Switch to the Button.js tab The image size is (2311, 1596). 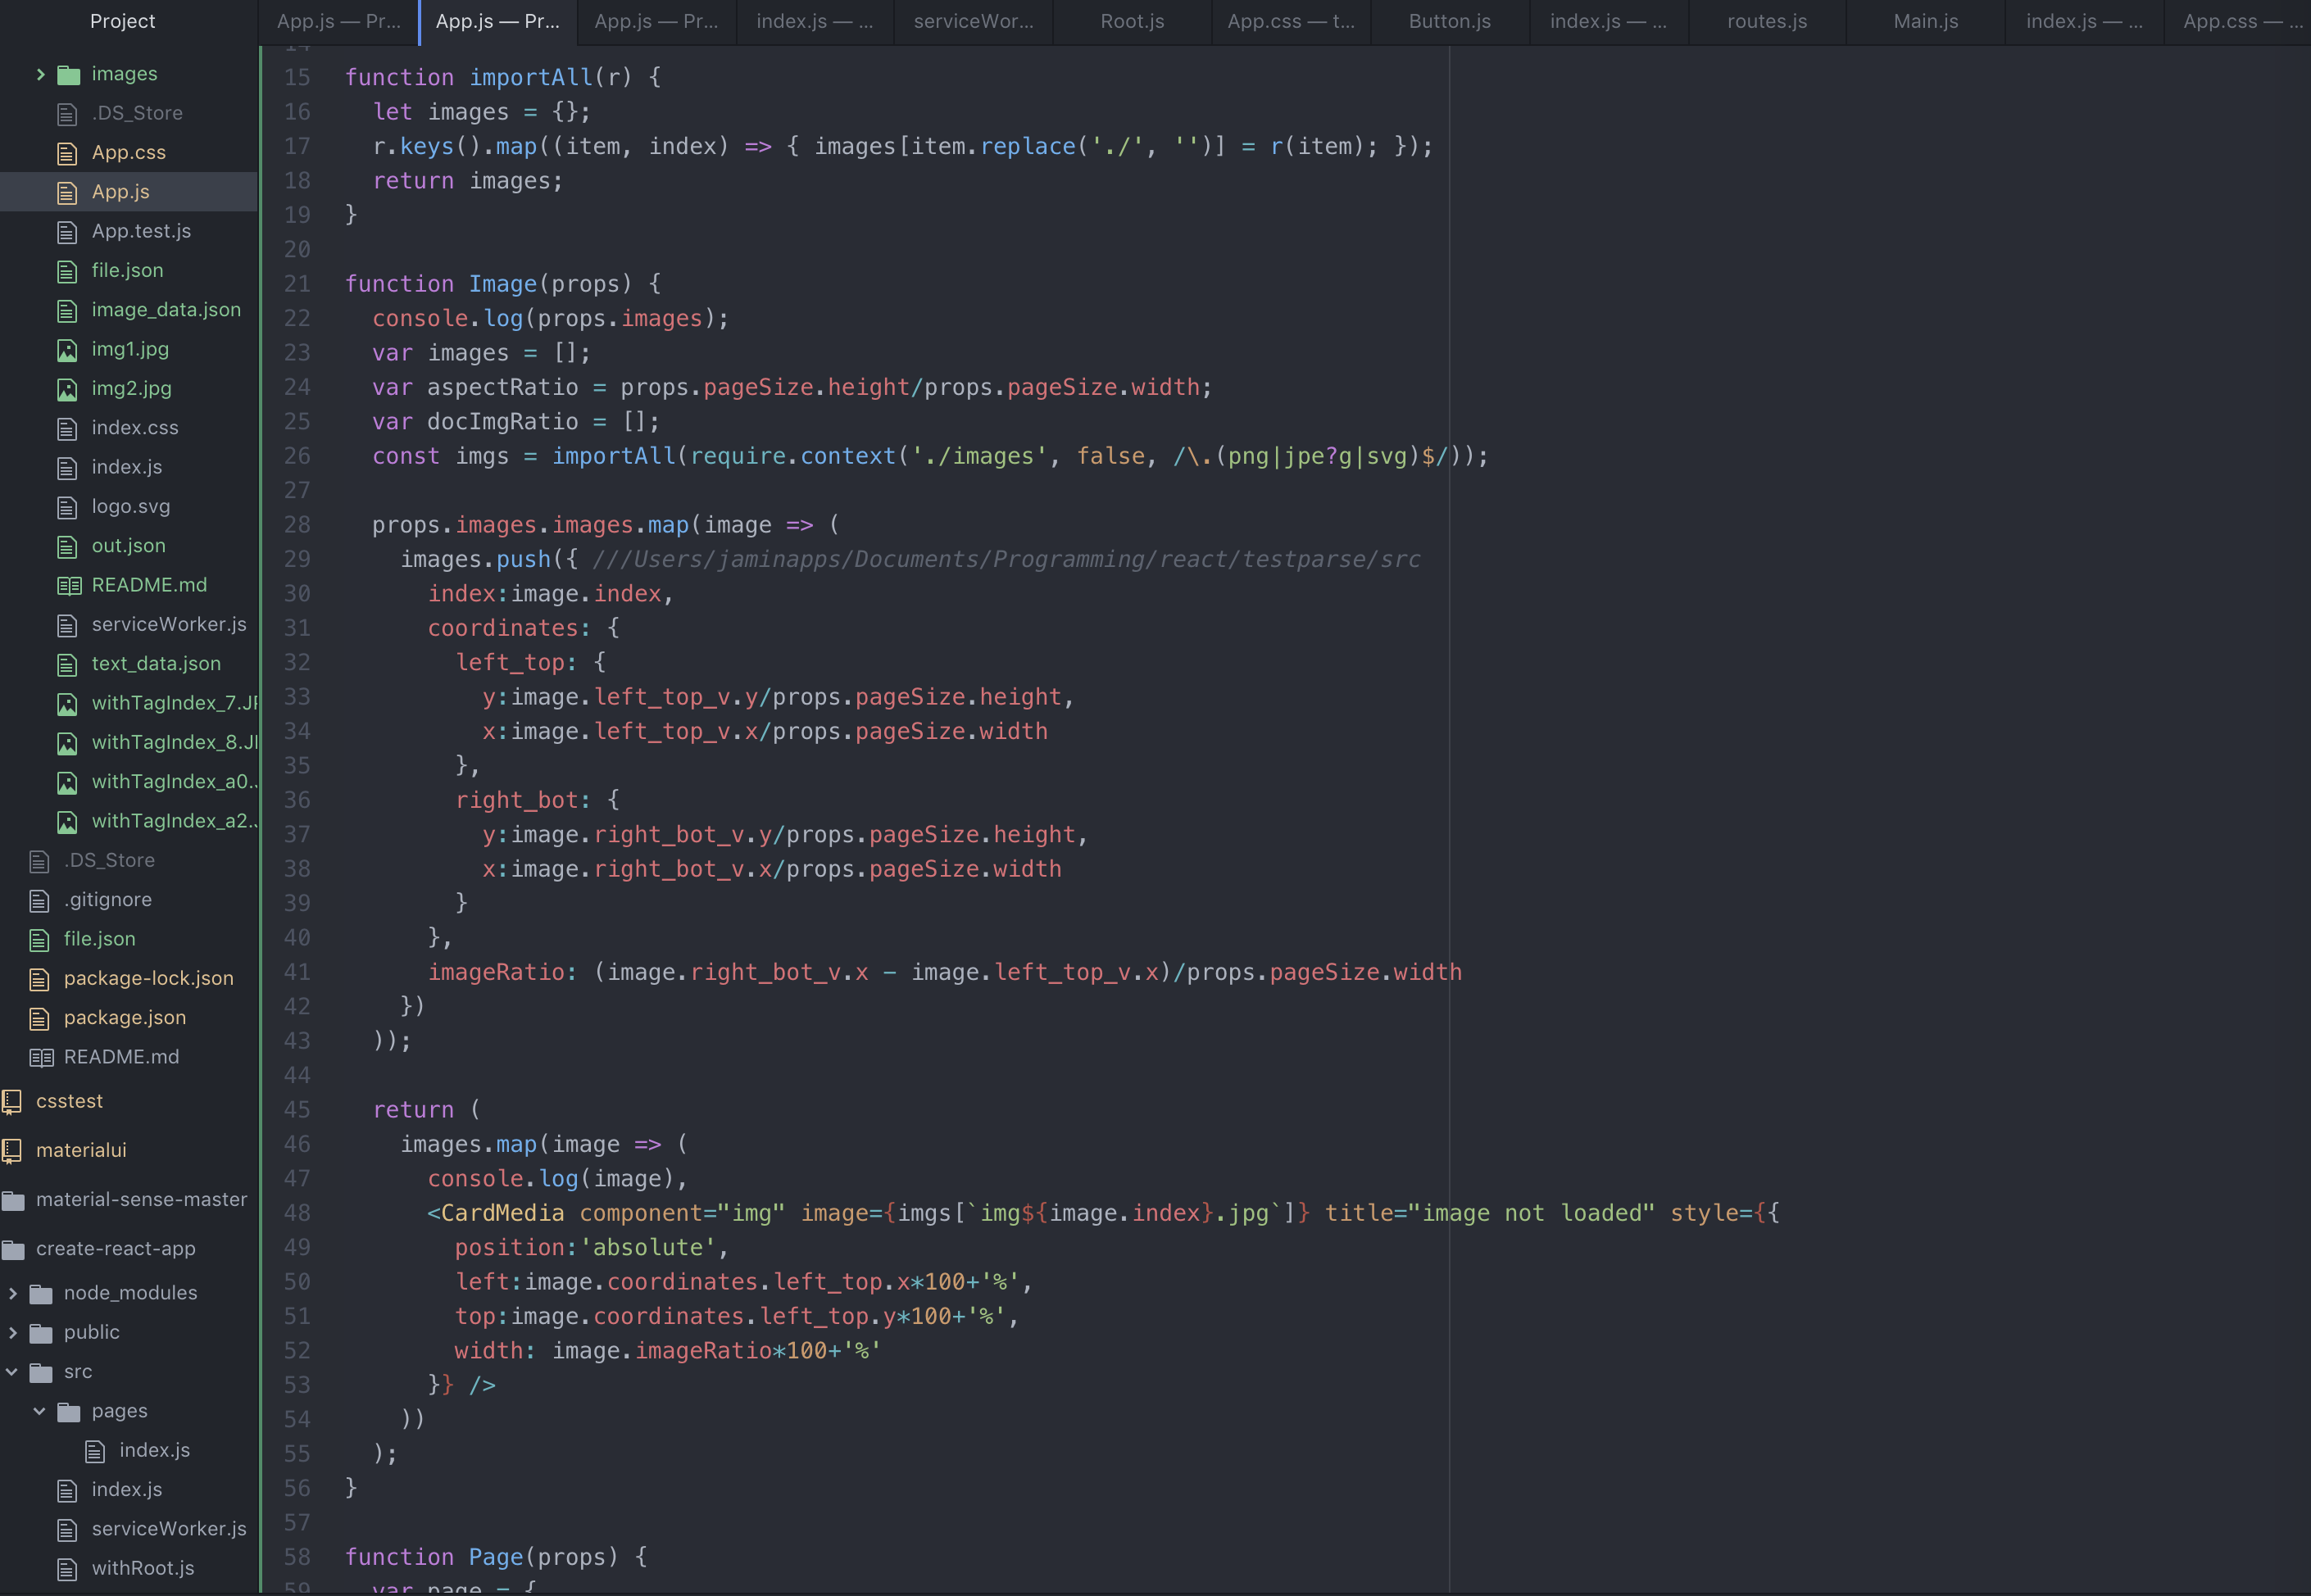tap(1449, 21)
